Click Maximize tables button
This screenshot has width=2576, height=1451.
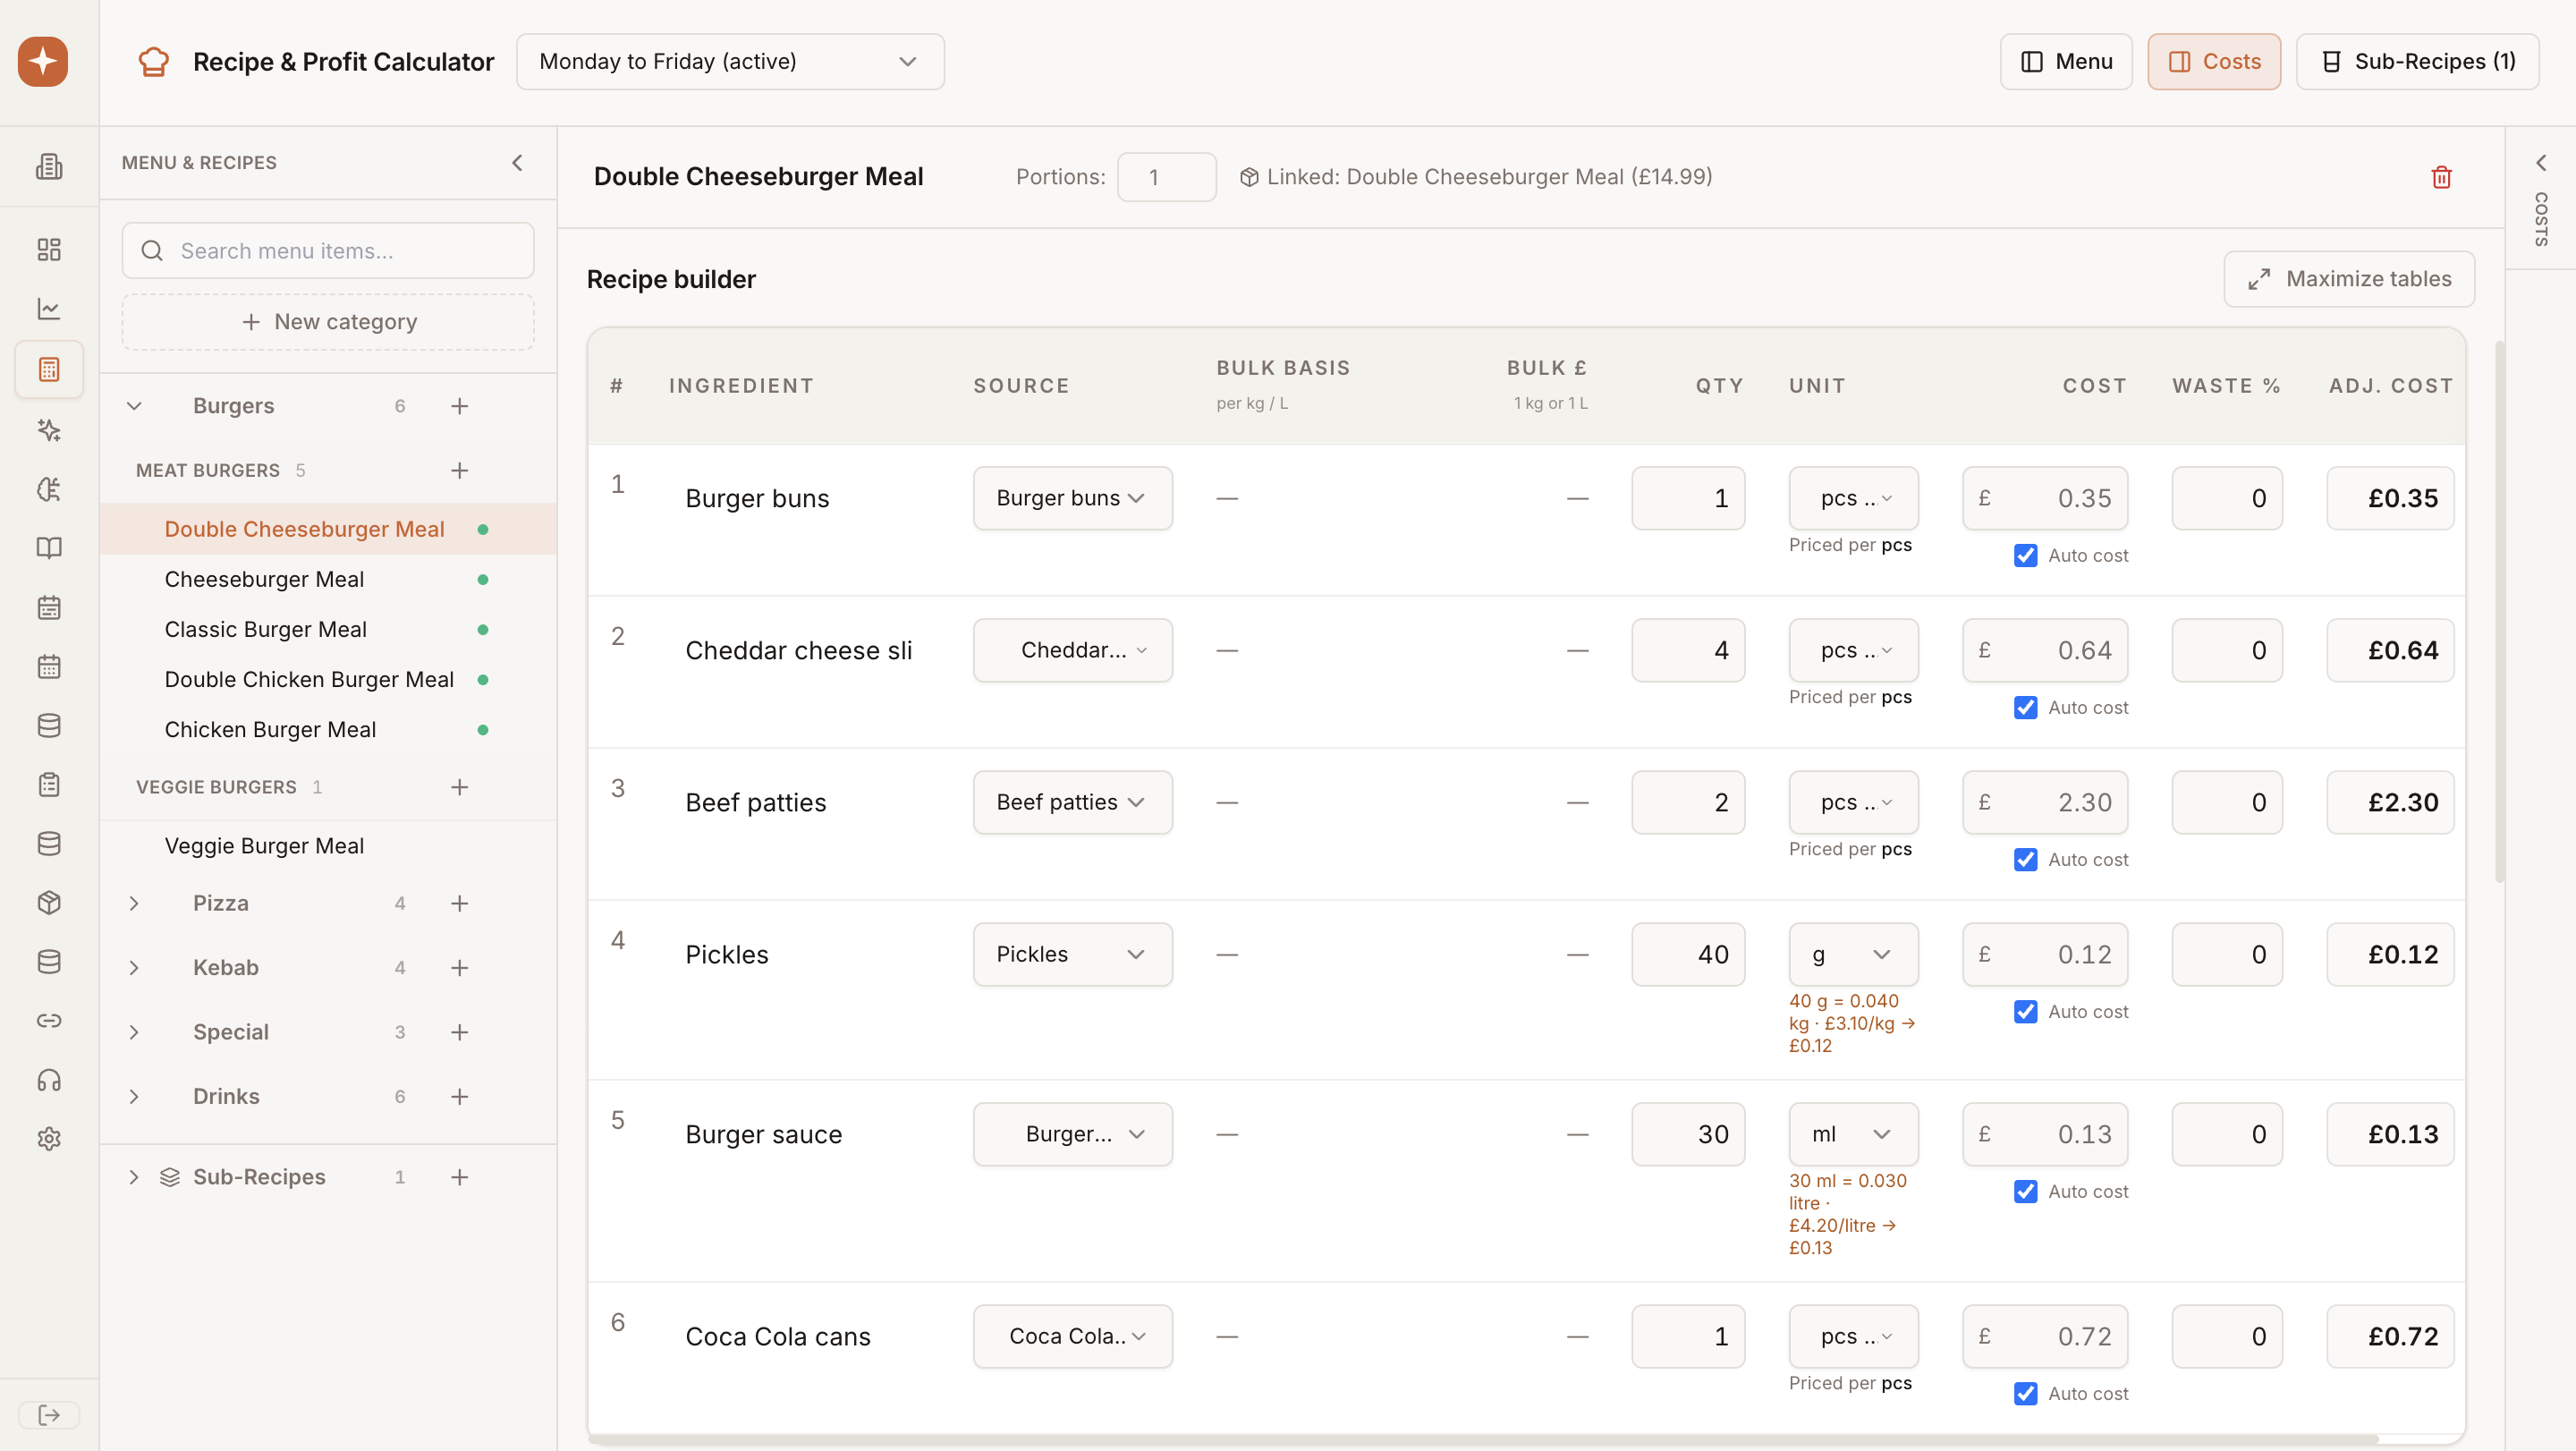[x=2349, y=279]
